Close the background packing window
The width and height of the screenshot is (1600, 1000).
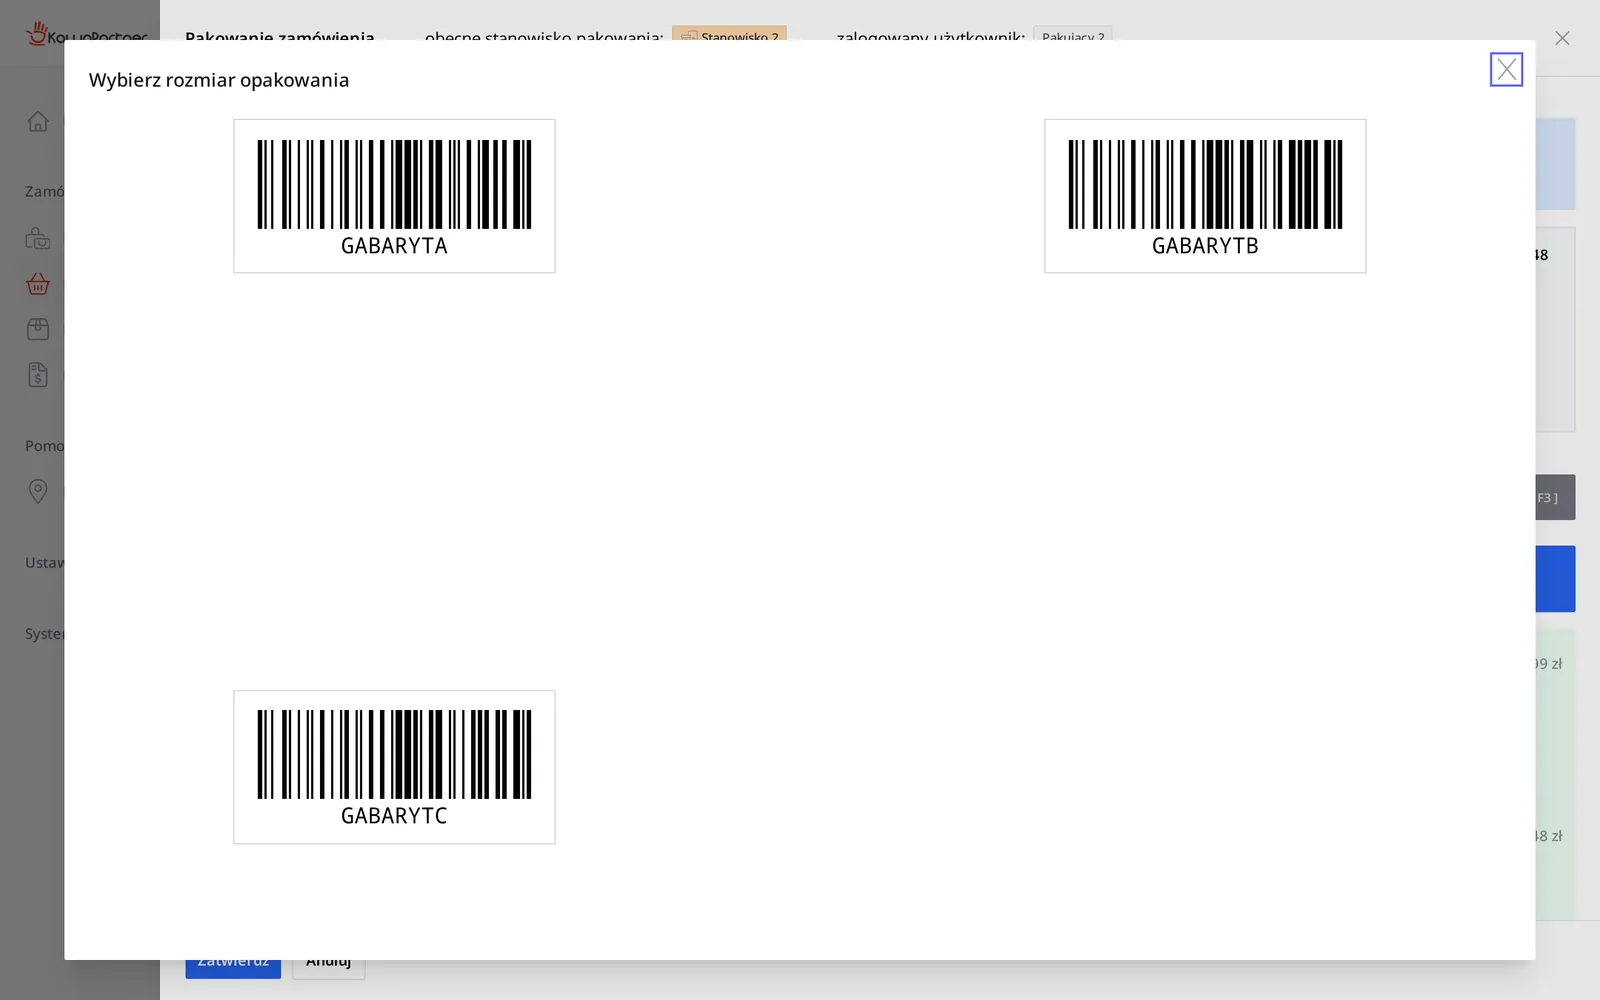pyautogui.click(x=1562, y=38)
